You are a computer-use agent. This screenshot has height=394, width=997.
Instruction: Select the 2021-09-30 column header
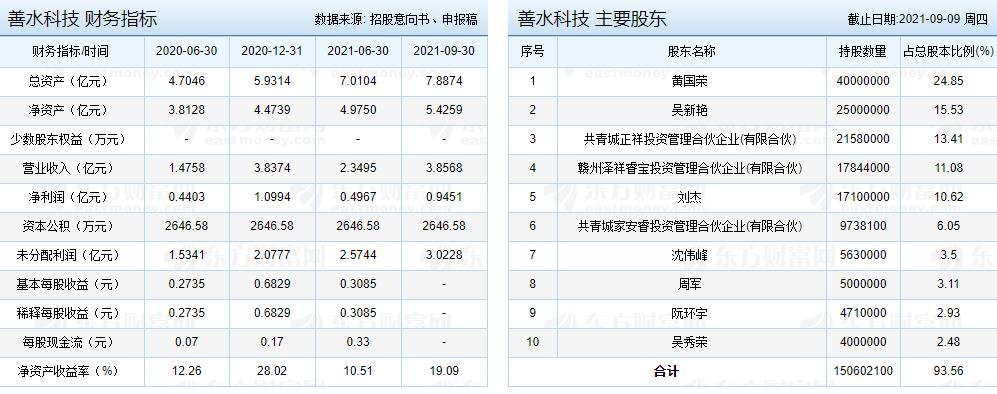pos(444,51)
